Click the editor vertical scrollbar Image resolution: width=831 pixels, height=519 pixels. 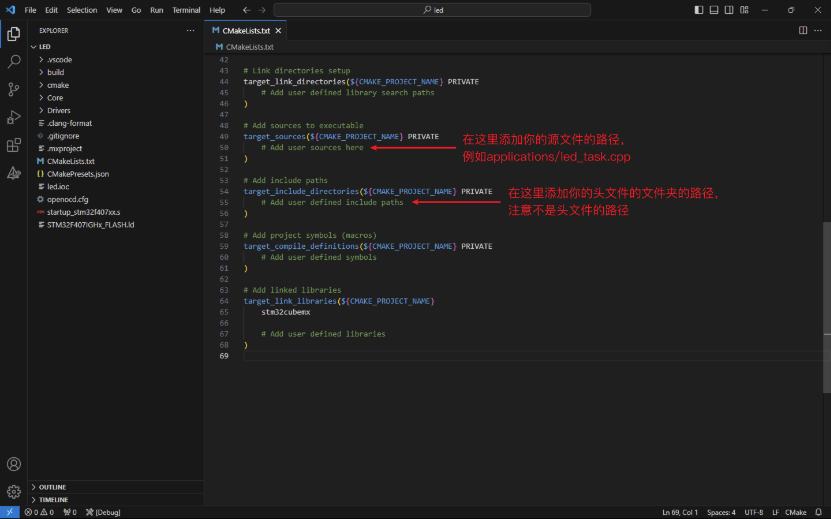[827, 307]
